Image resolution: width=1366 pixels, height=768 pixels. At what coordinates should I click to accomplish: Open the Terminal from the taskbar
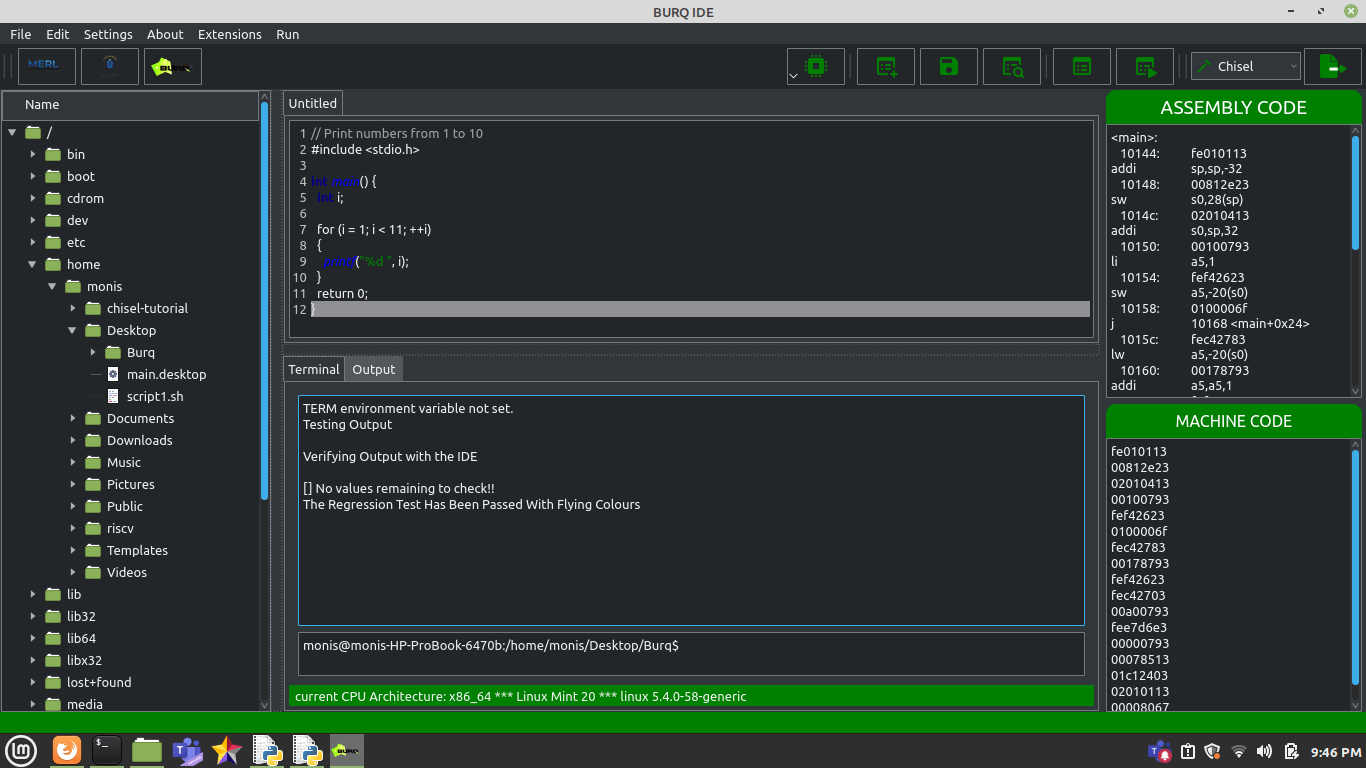click(107, 750)
